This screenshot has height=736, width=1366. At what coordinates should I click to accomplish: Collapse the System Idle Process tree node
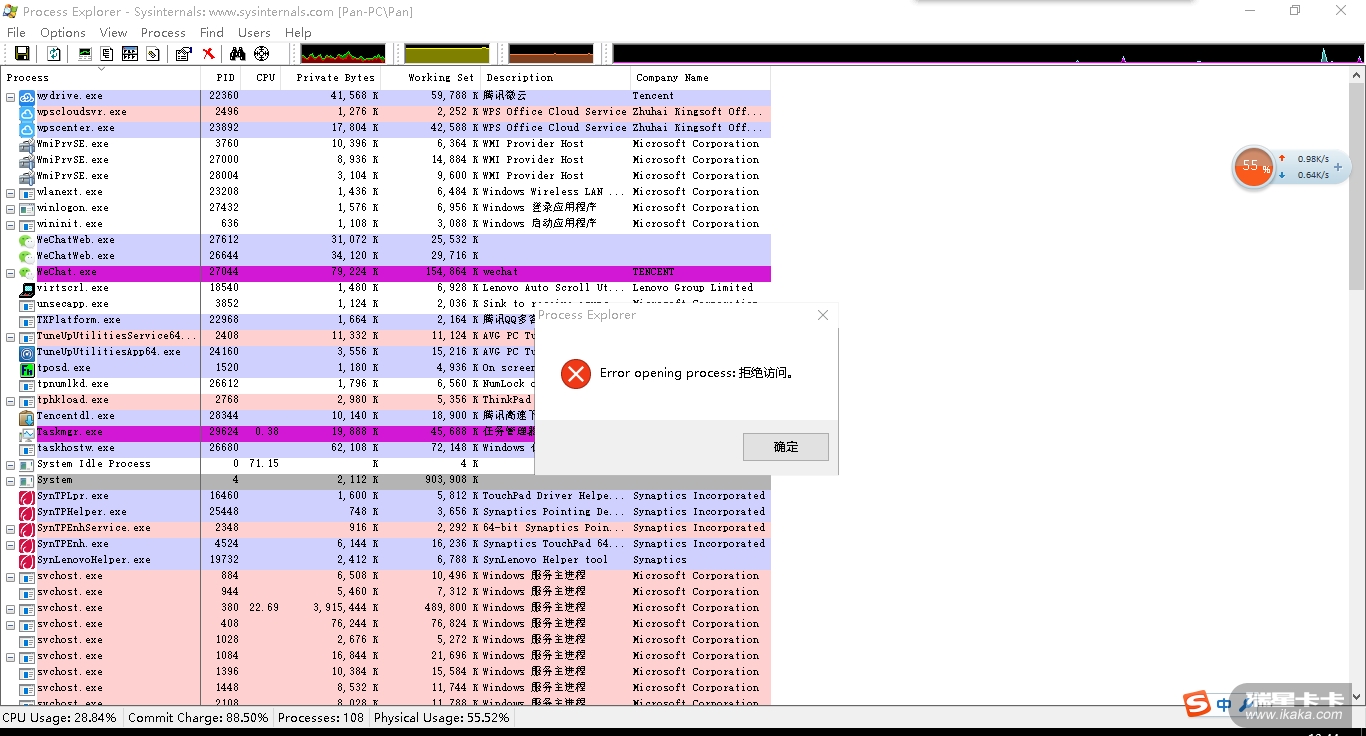point(11,464)
